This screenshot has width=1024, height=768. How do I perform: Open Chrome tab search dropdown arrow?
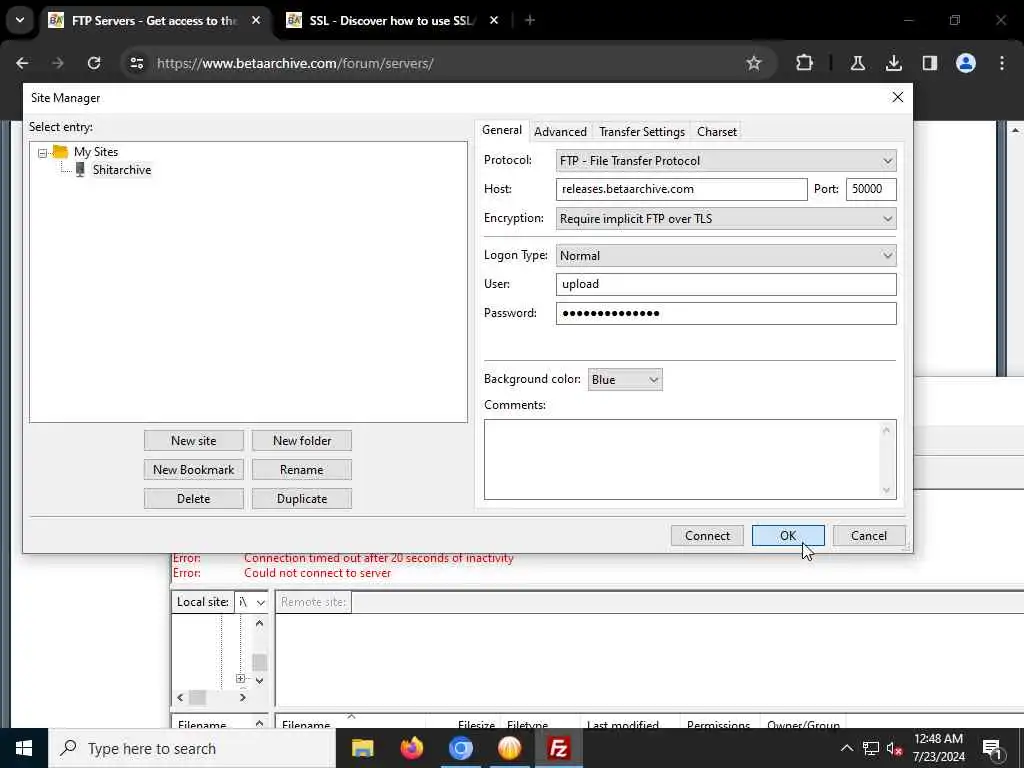[20, 20]
